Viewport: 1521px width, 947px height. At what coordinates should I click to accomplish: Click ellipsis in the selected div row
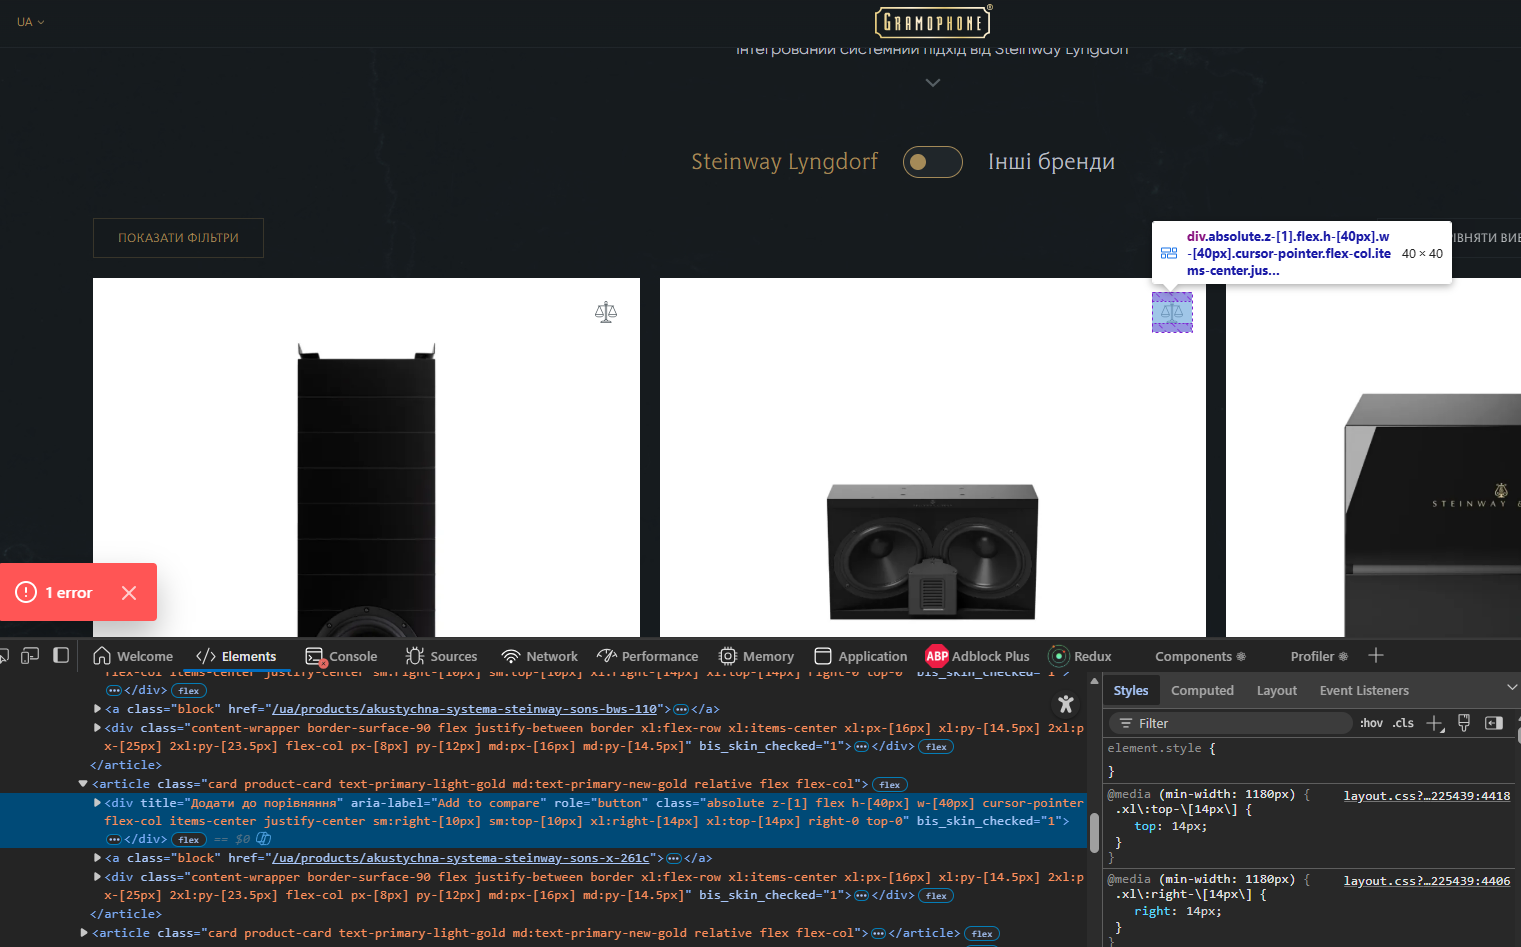(x=114, y=839)
